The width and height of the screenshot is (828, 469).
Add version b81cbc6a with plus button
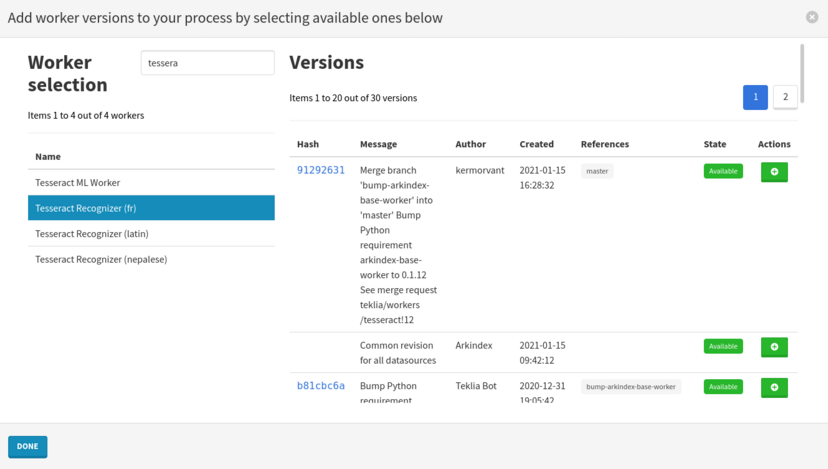774,387
